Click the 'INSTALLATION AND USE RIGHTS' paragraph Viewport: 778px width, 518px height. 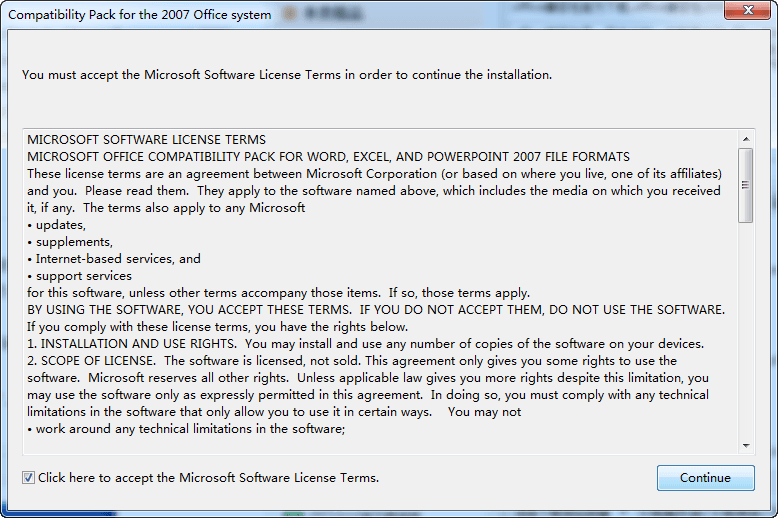point(366,344)
